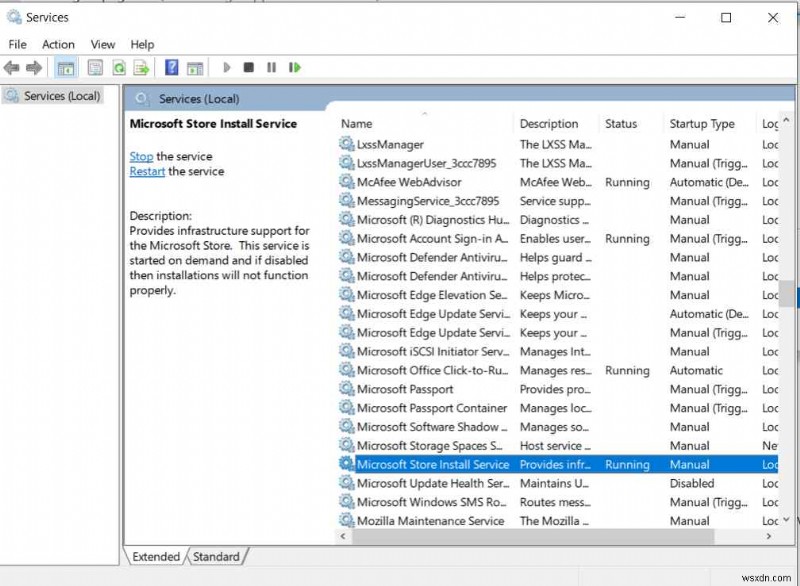Screen dimensions: 800x586
Task: Select the Start Service toolbar icon
Action: click(227, 67)
